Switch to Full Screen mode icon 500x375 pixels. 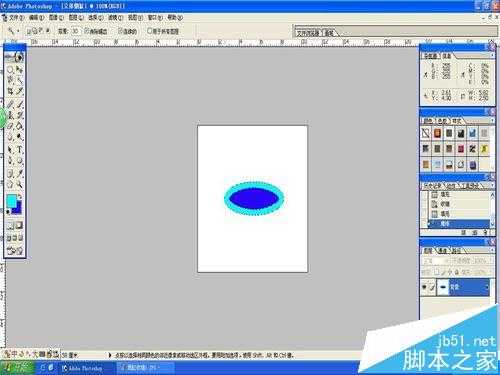click(21, 238)
